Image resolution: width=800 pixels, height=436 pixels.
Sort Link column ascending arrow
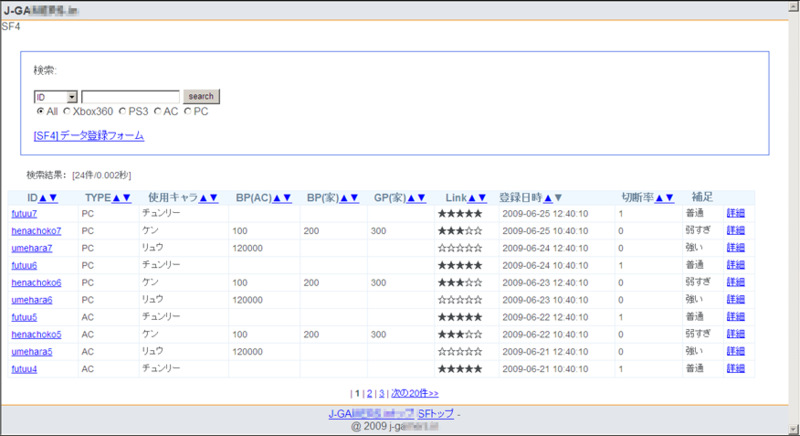pyautogui.click(x=472, y=198)
